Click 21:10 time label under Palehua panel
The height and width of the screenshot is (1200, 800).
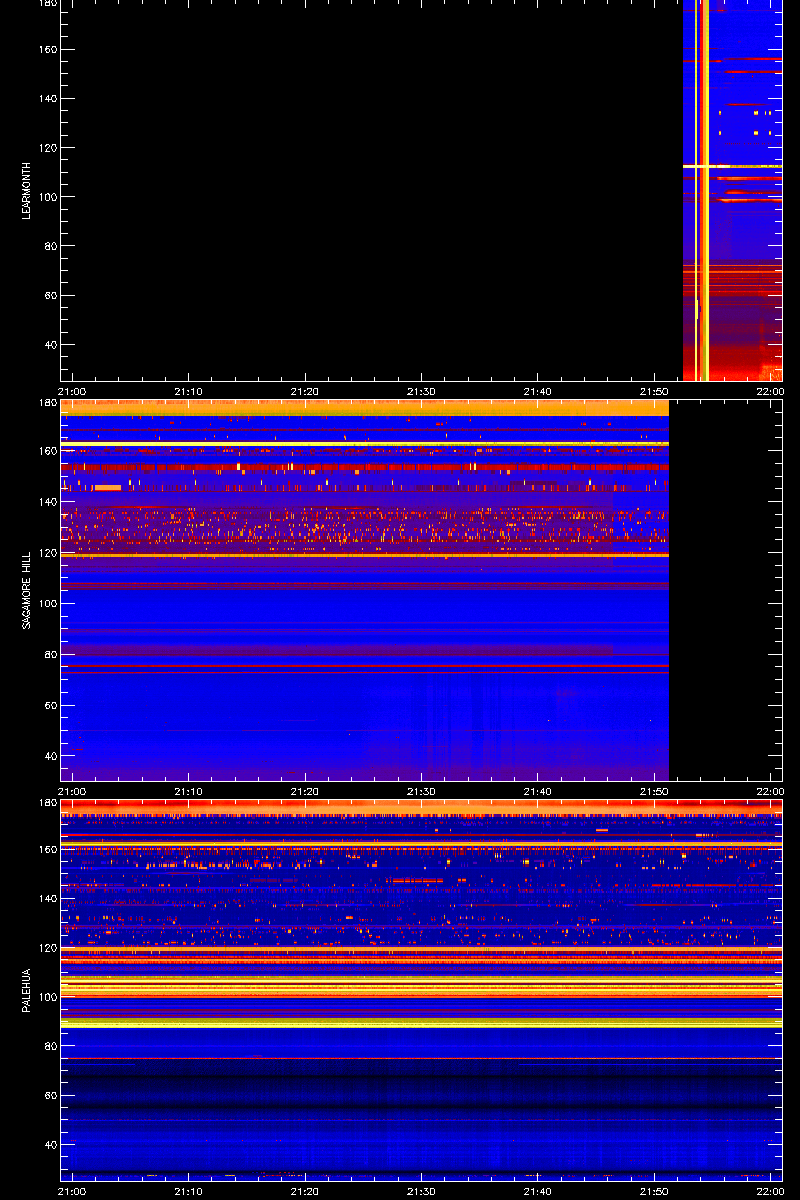click(189, 1191)
